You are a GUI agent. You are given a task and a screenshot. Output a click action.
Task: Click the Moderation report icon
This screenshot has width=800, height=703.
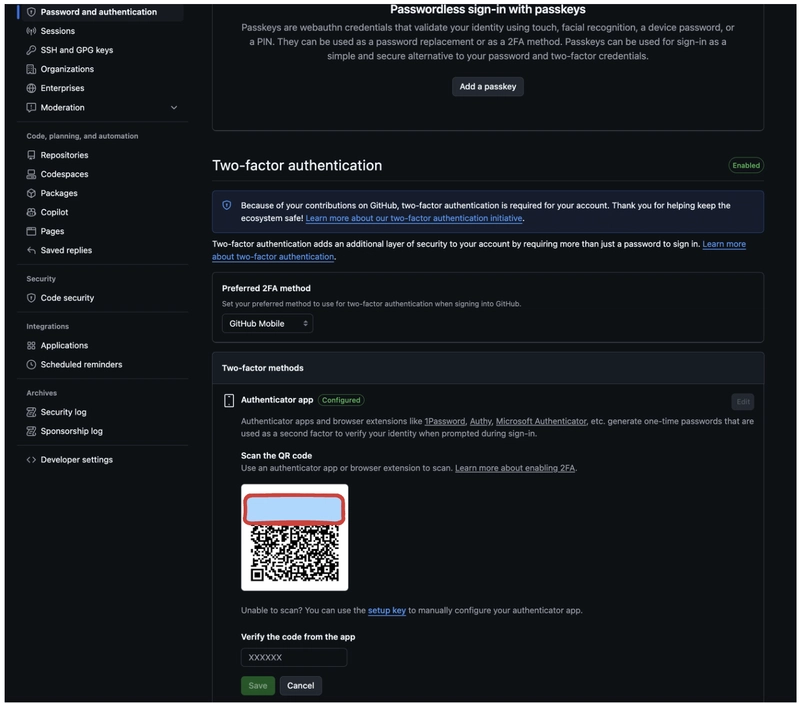pos(31,108)
